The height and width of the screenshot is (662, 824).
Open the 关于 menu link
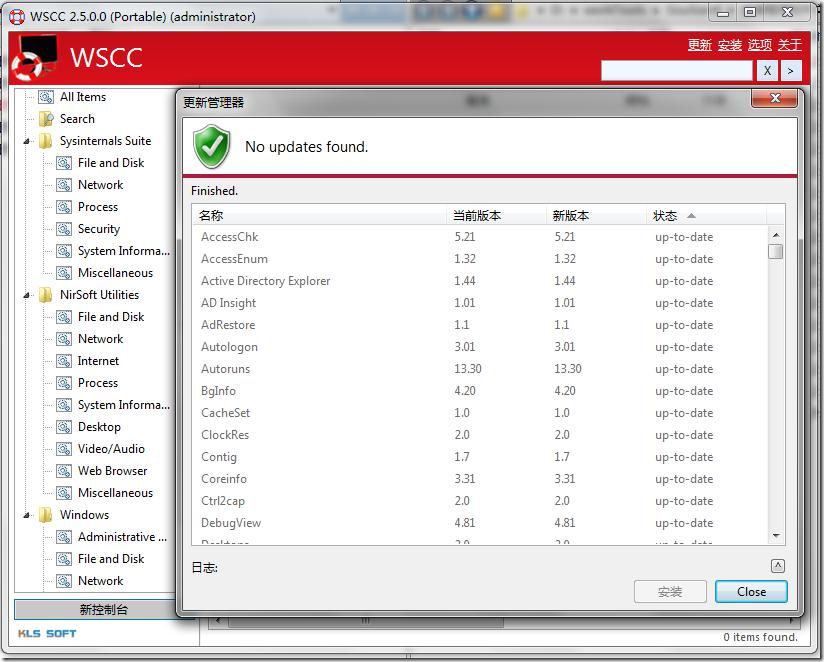tap(789, 45)
